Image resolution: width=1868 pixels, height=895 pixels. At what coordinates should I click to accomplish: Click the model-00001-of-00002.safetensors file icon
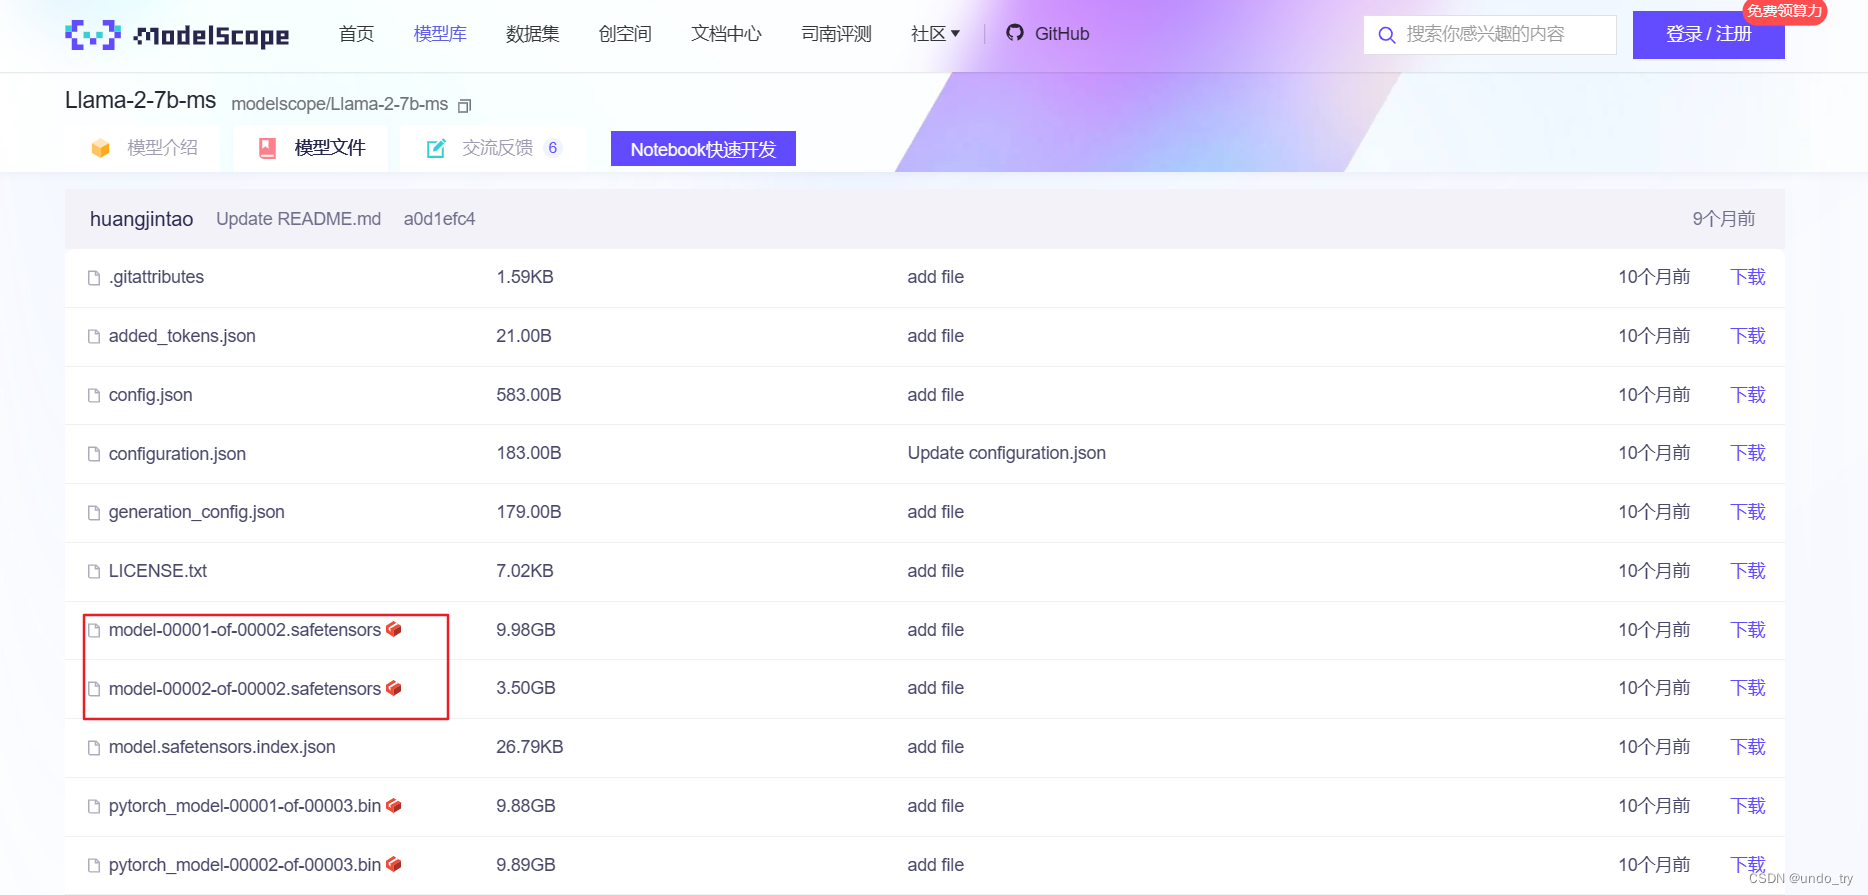(94, 630)
